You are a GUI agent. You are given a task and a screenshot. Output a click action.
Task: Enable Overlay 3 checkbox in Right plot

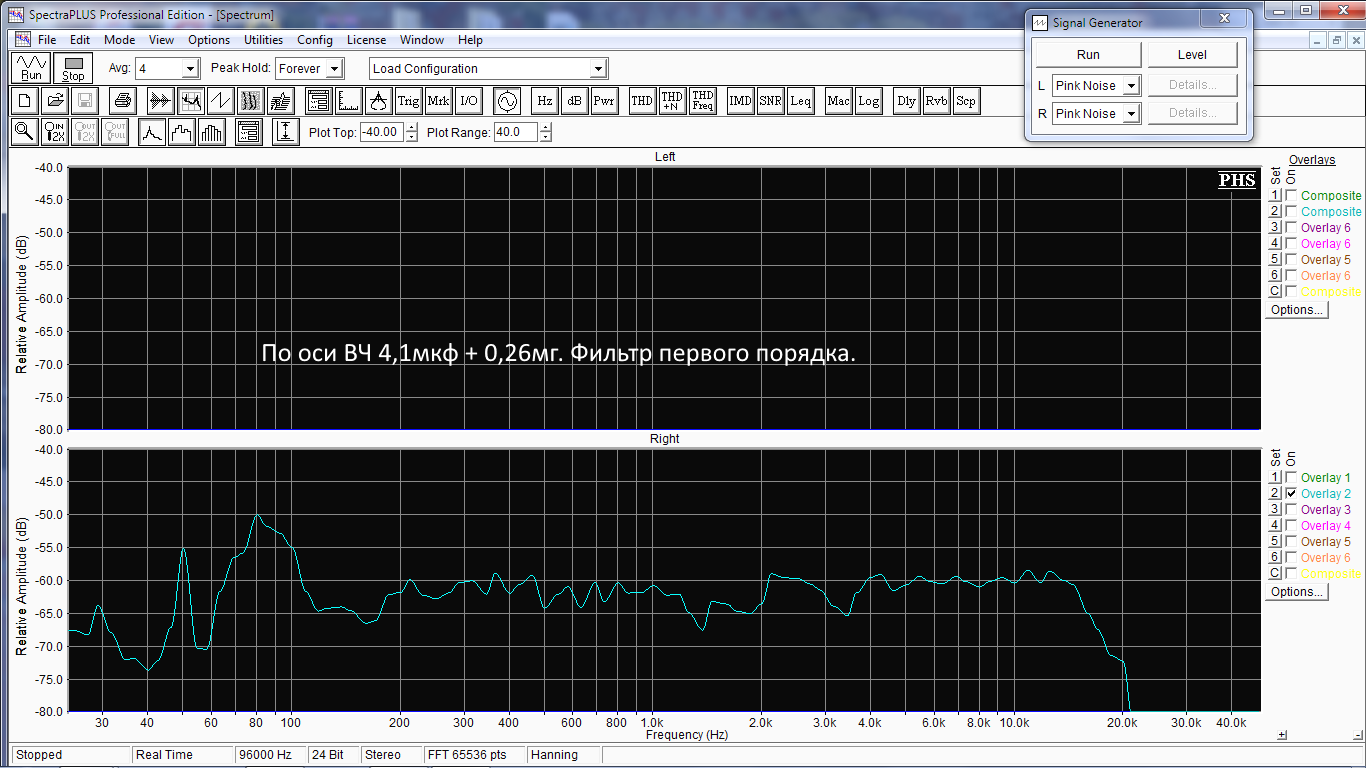tap(1291, 510)
